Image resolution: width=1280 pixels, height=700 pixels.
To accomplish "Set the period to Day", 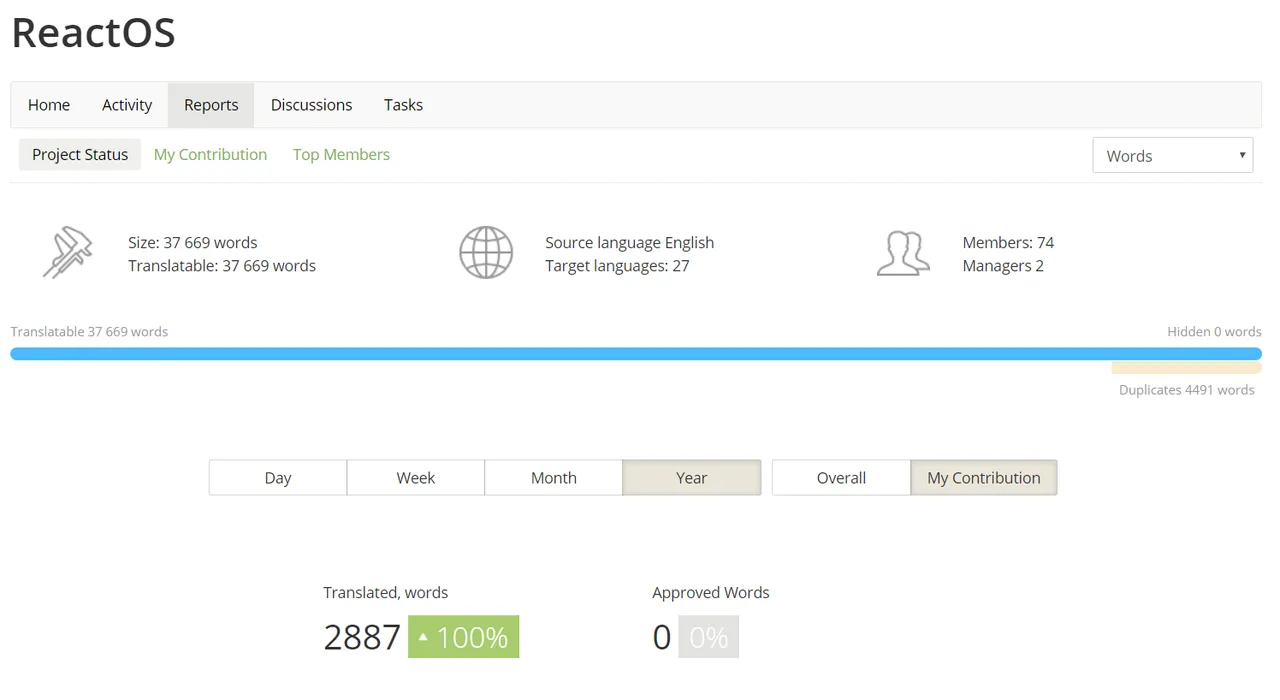I will [278, 478].
